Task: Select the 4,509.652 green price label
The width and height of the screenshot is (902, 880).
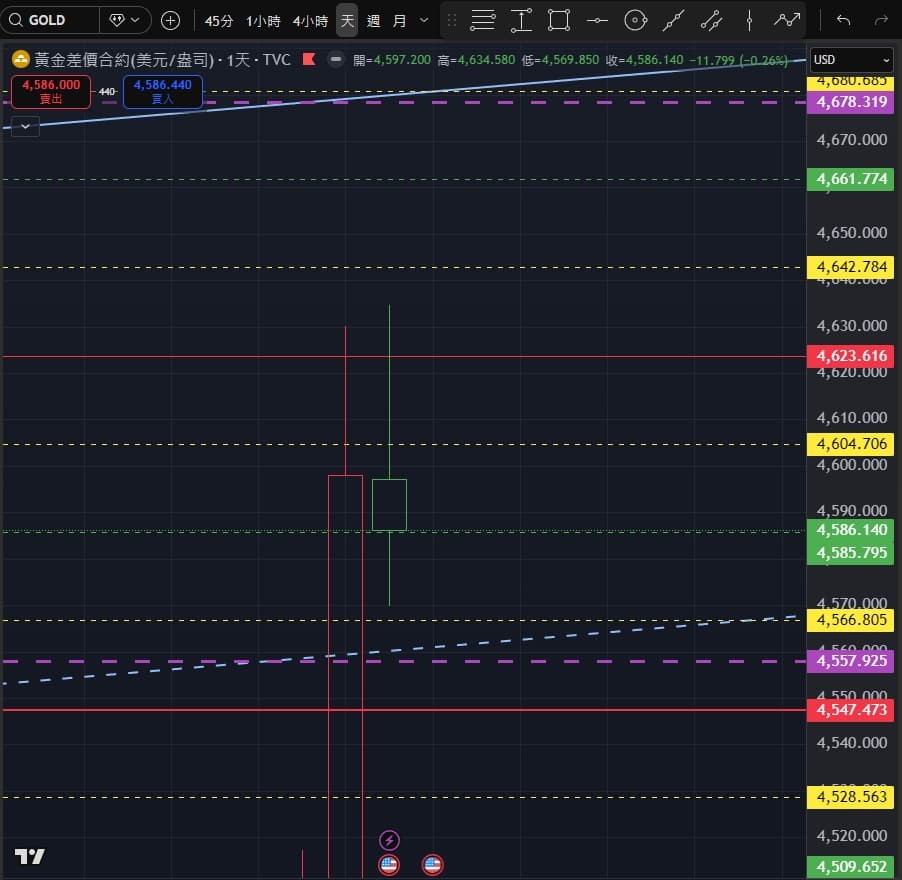Action: [x=850, y=867]
